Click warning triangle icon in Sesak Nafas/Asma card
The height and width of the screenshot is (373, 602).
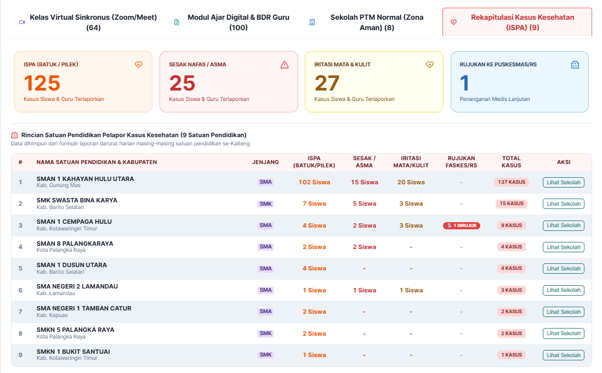[284, 64]
